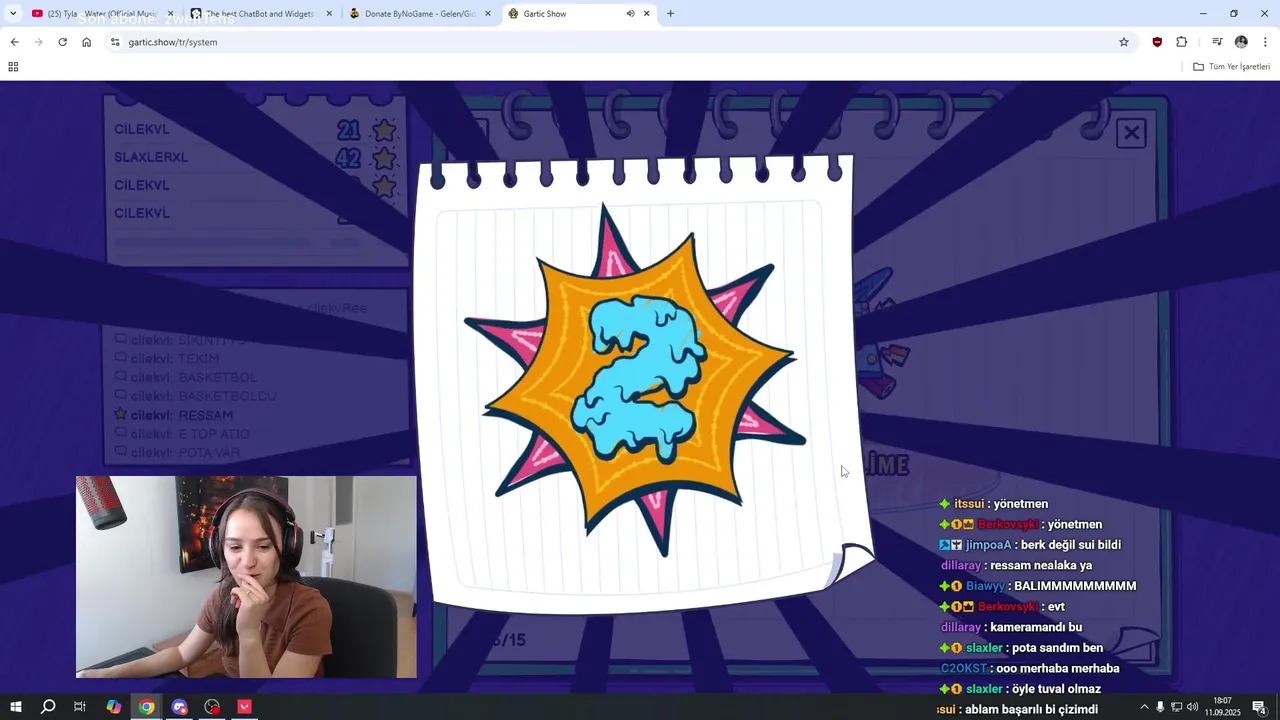The height and width of the screenshot is (720, 1280).
Task: Reload the Gartic Show page
Action: click(x=62, y=42)
